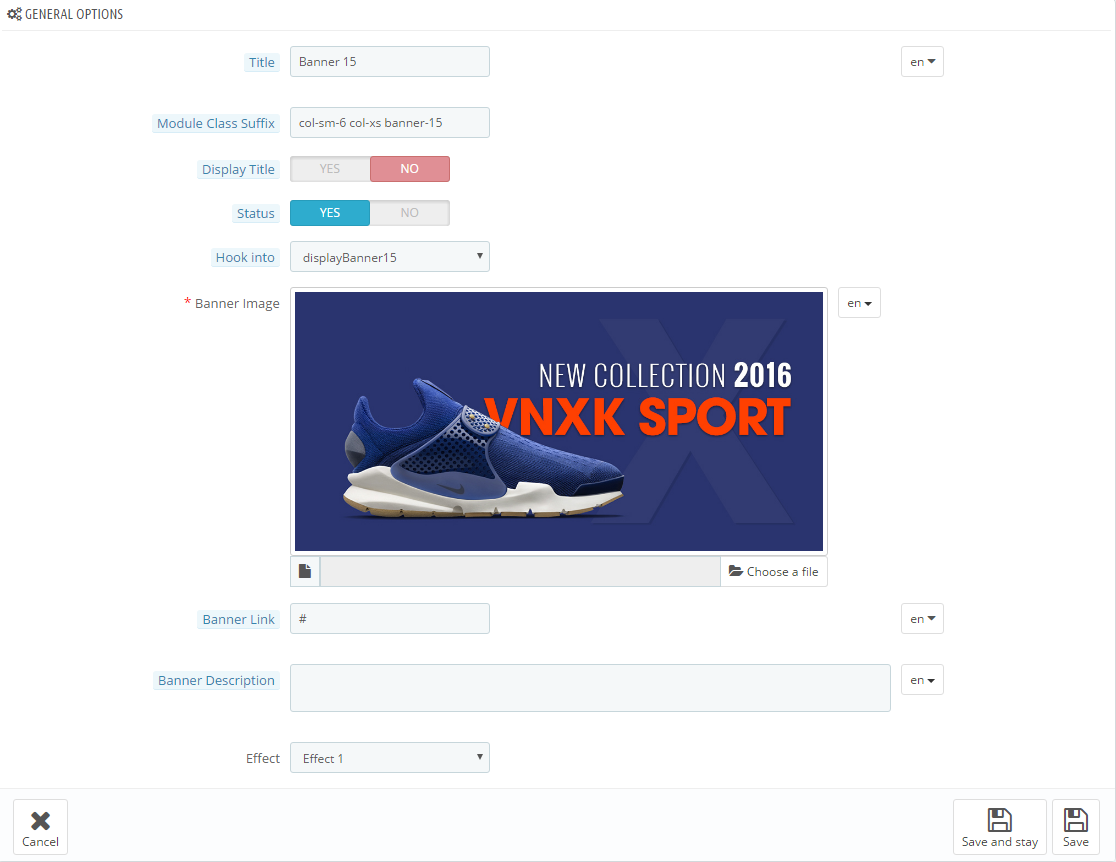Click the Banner Link input field
The height and width of the screenshot is (862, 1116).
point(390,619)
